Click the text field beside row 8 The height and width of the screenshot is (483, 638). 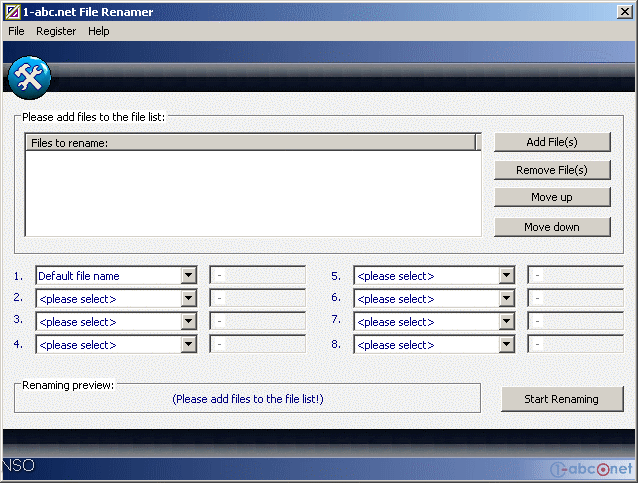[575, 344]
